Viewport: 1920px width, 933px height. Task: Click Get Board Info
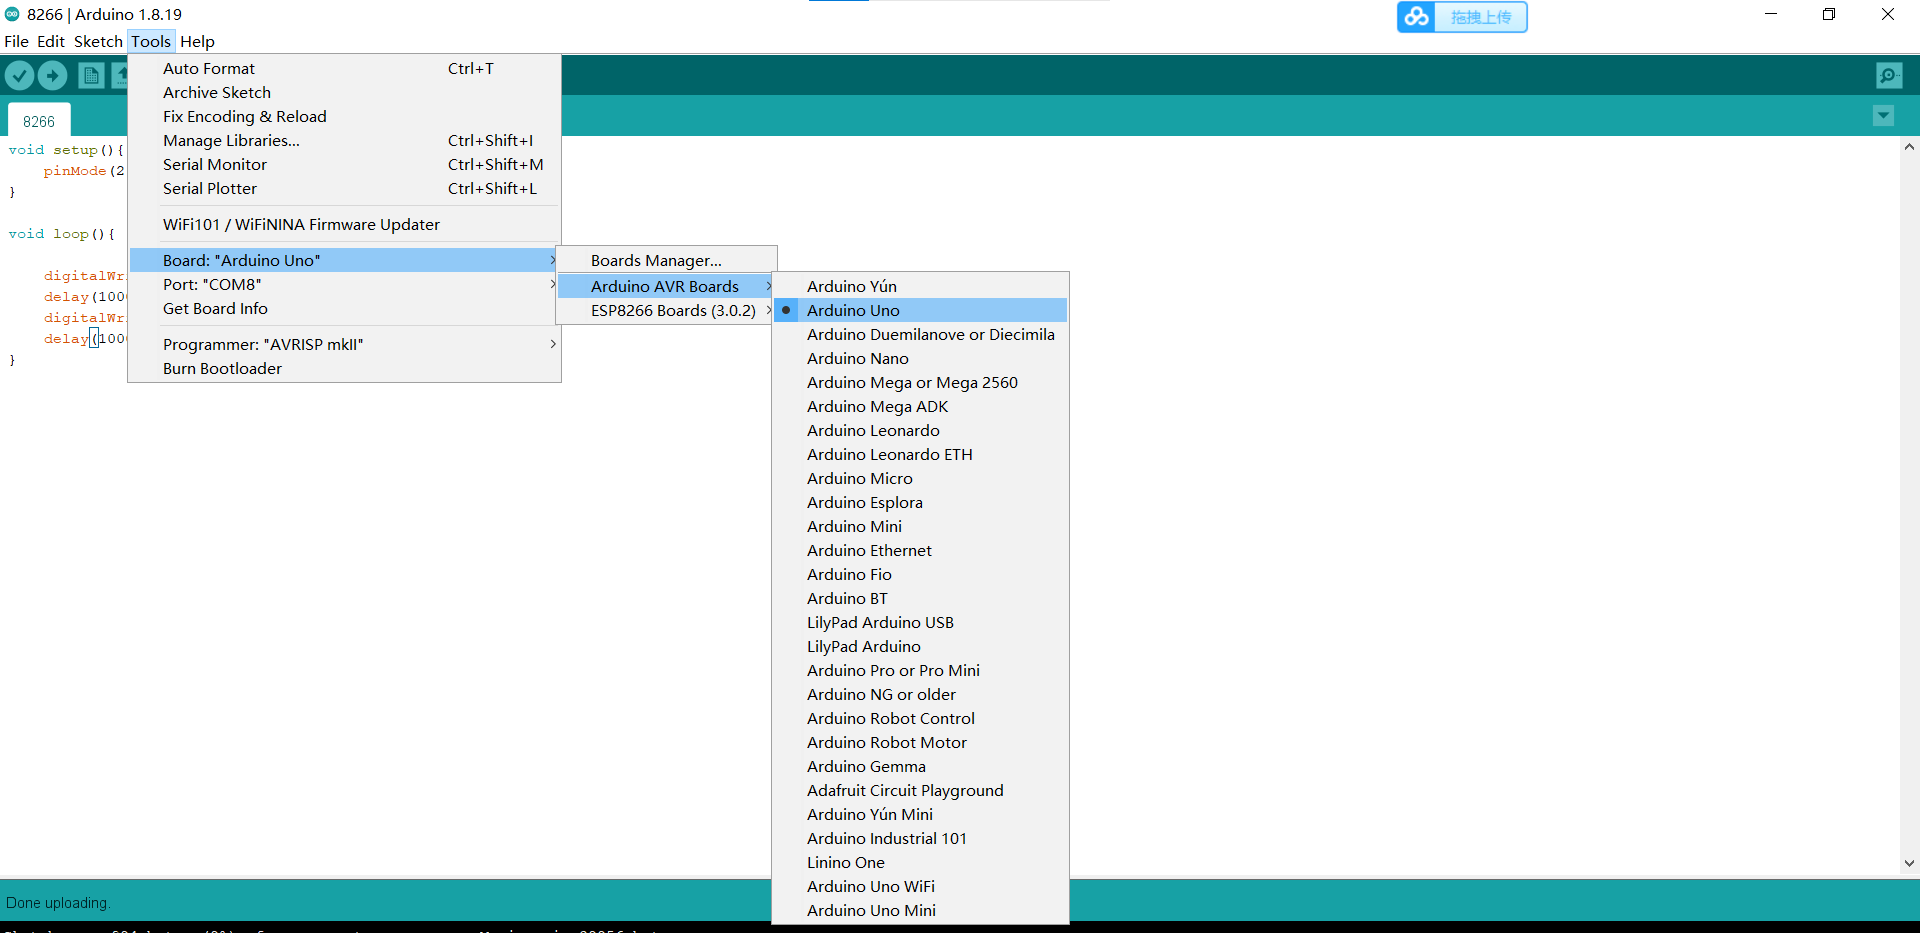pos(344,308)
